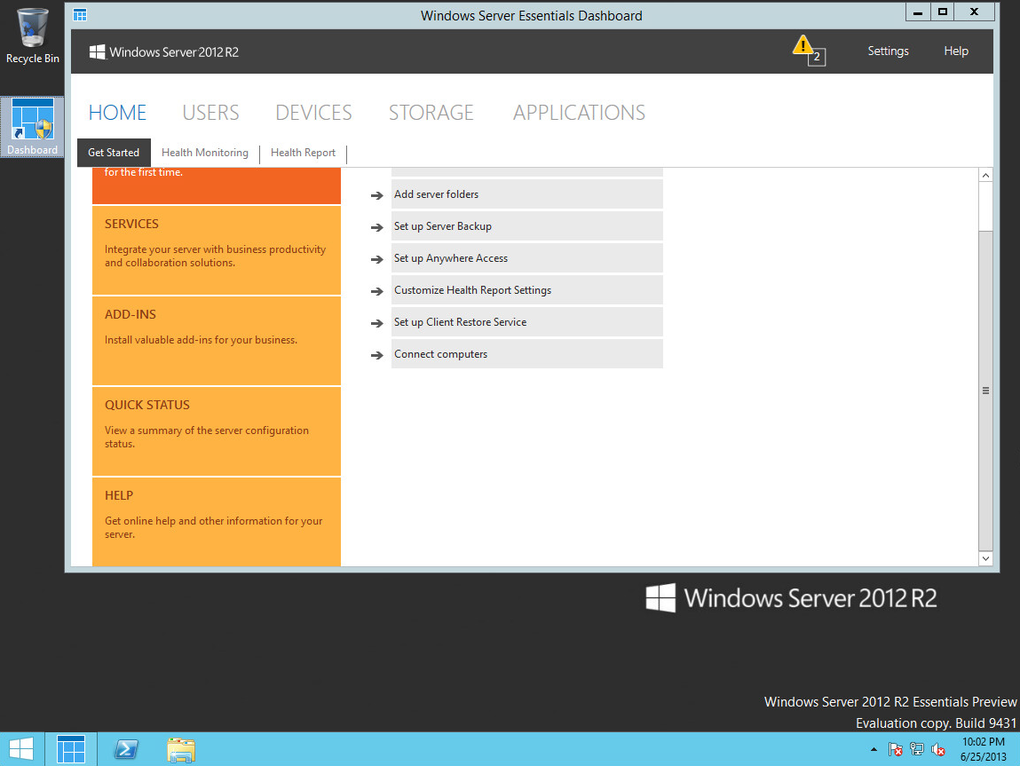This screenshot has width=1020, height=766.
Task: Open the Dashboard taskbar icon
Action: tap(71, 749)
